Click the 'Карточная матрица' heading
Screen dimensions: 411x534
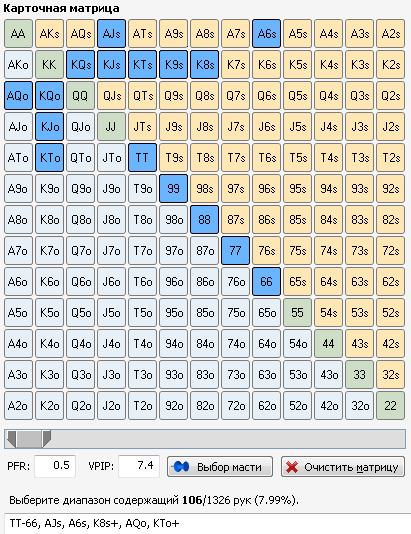coord(62,8)
